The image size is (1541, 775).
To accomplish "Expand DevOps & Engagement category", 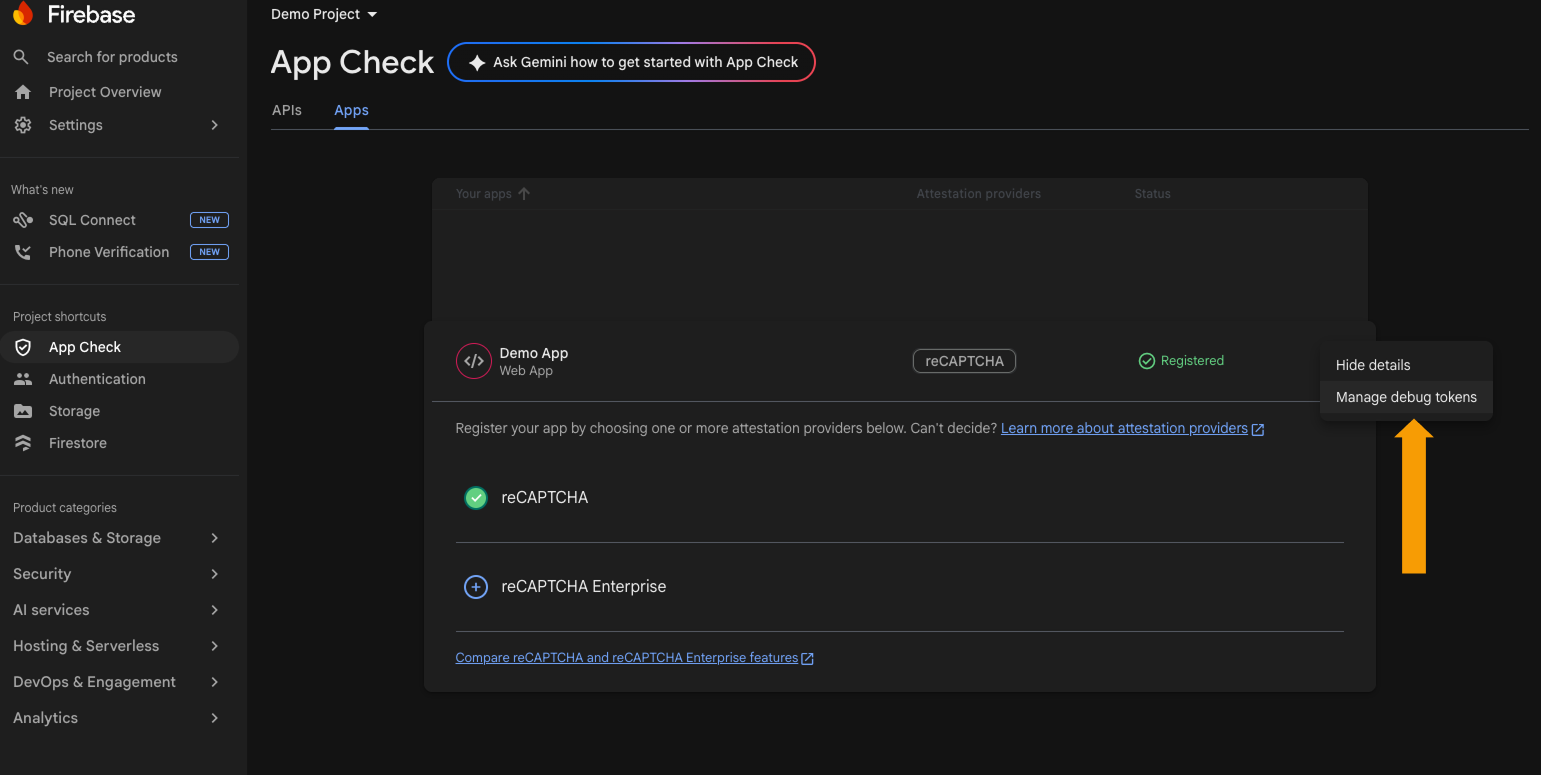I will point(214,682).
